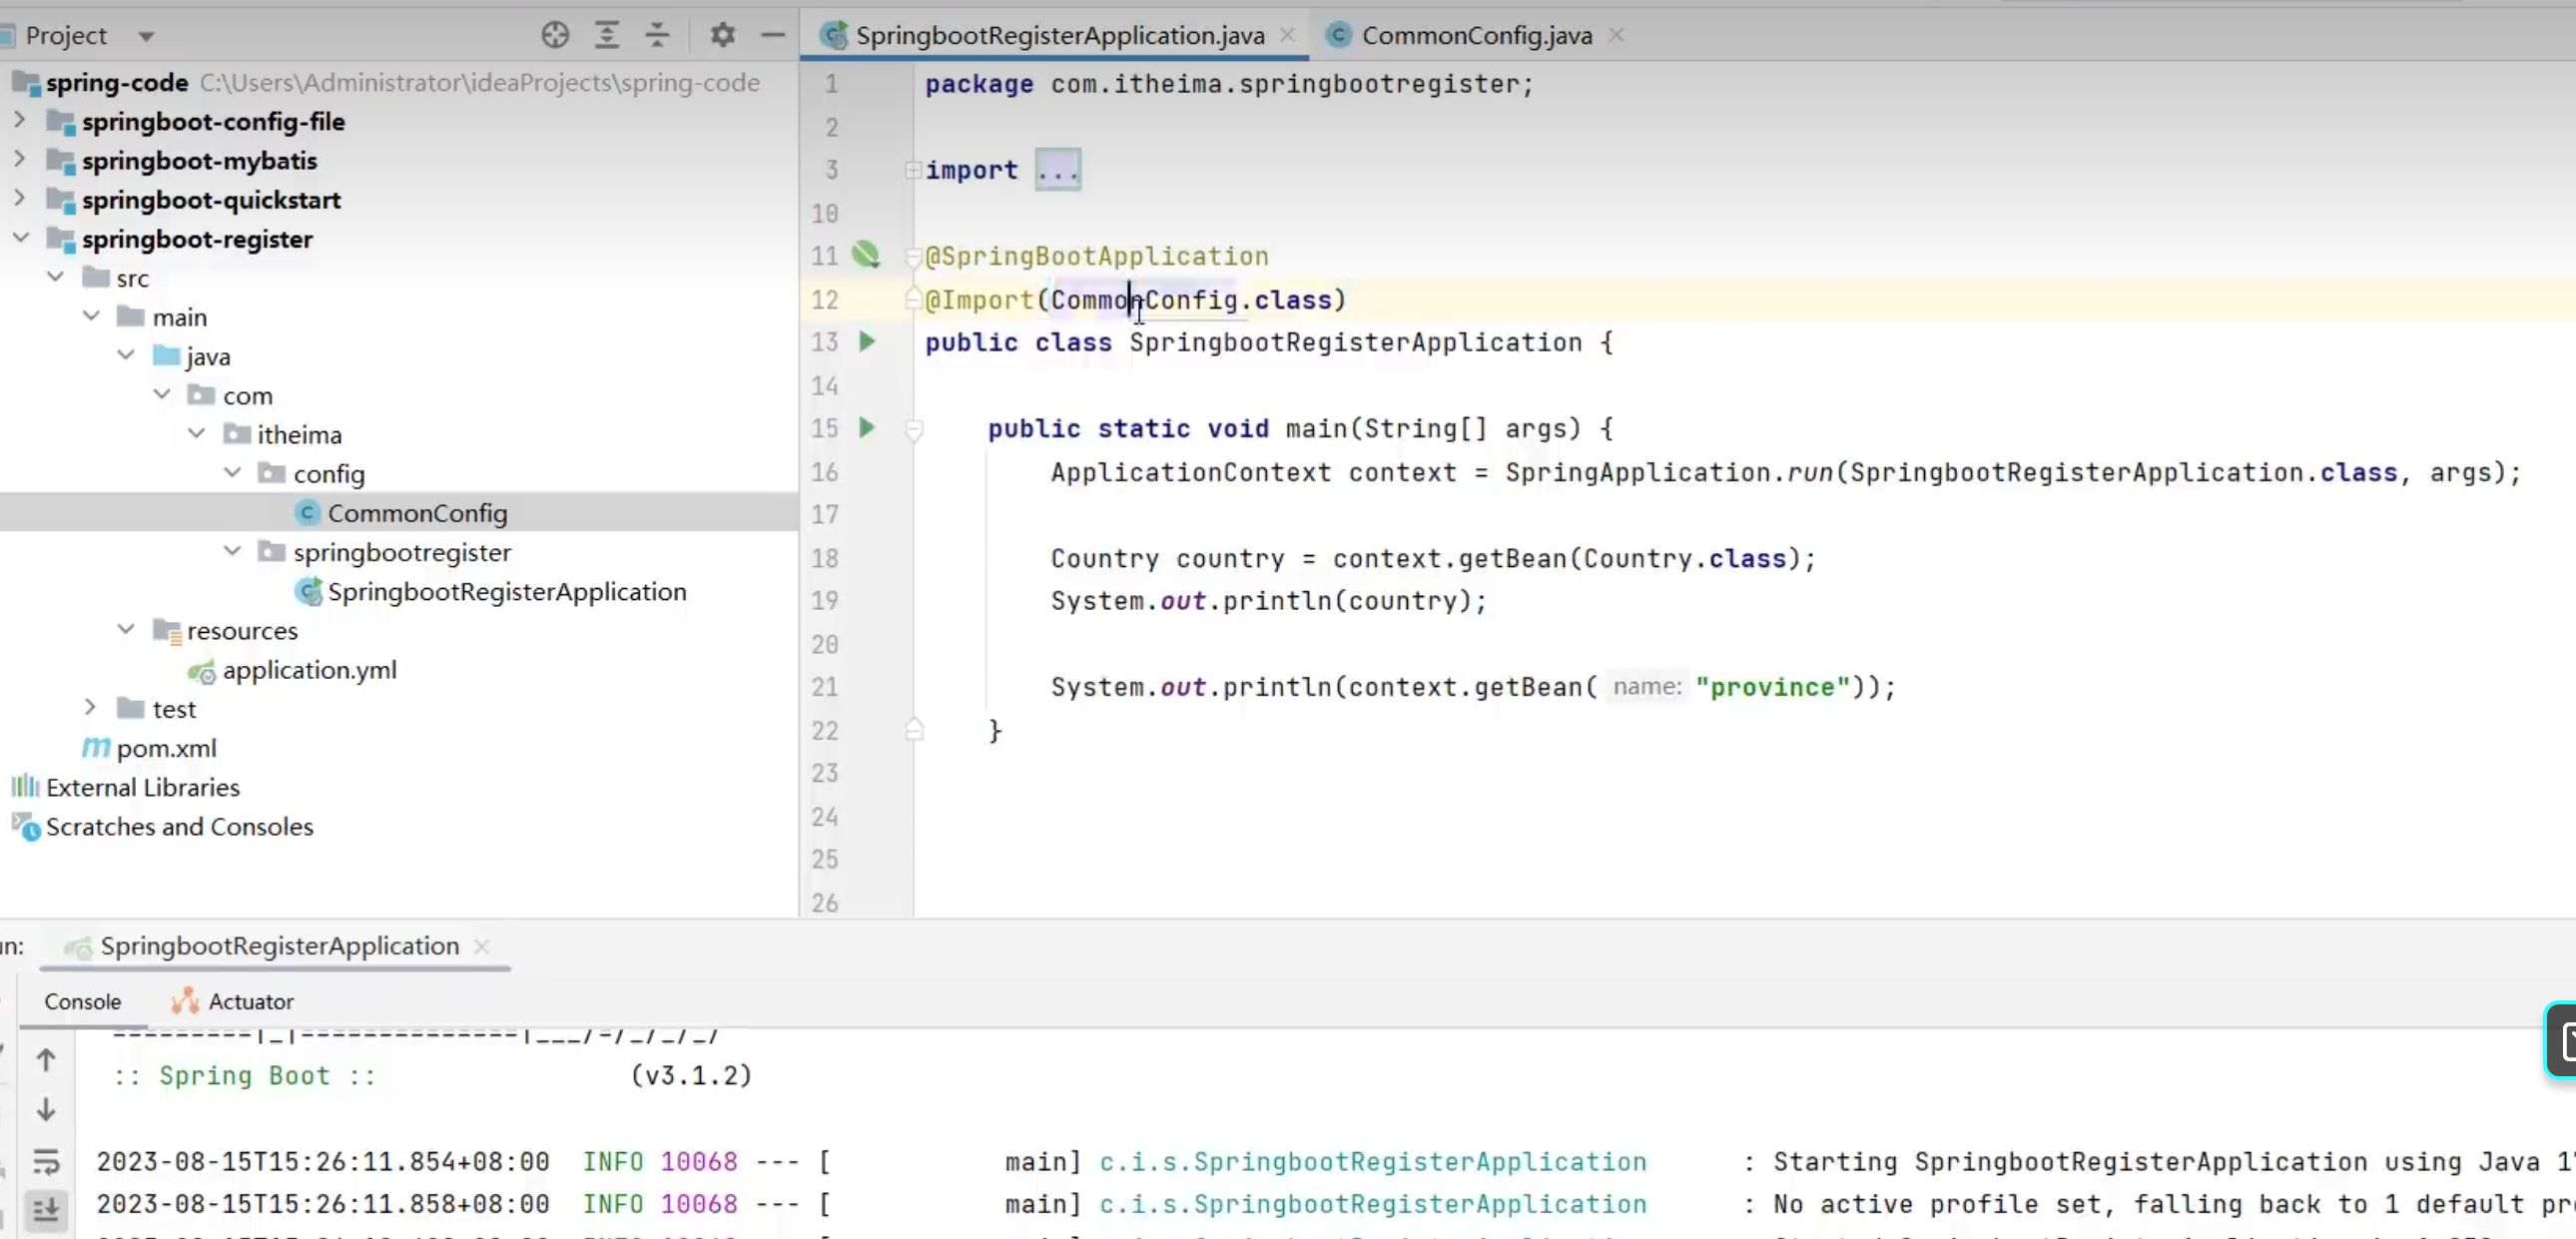Toggle scroll to end in console

pyautogui.click(x=46, y=1209)
